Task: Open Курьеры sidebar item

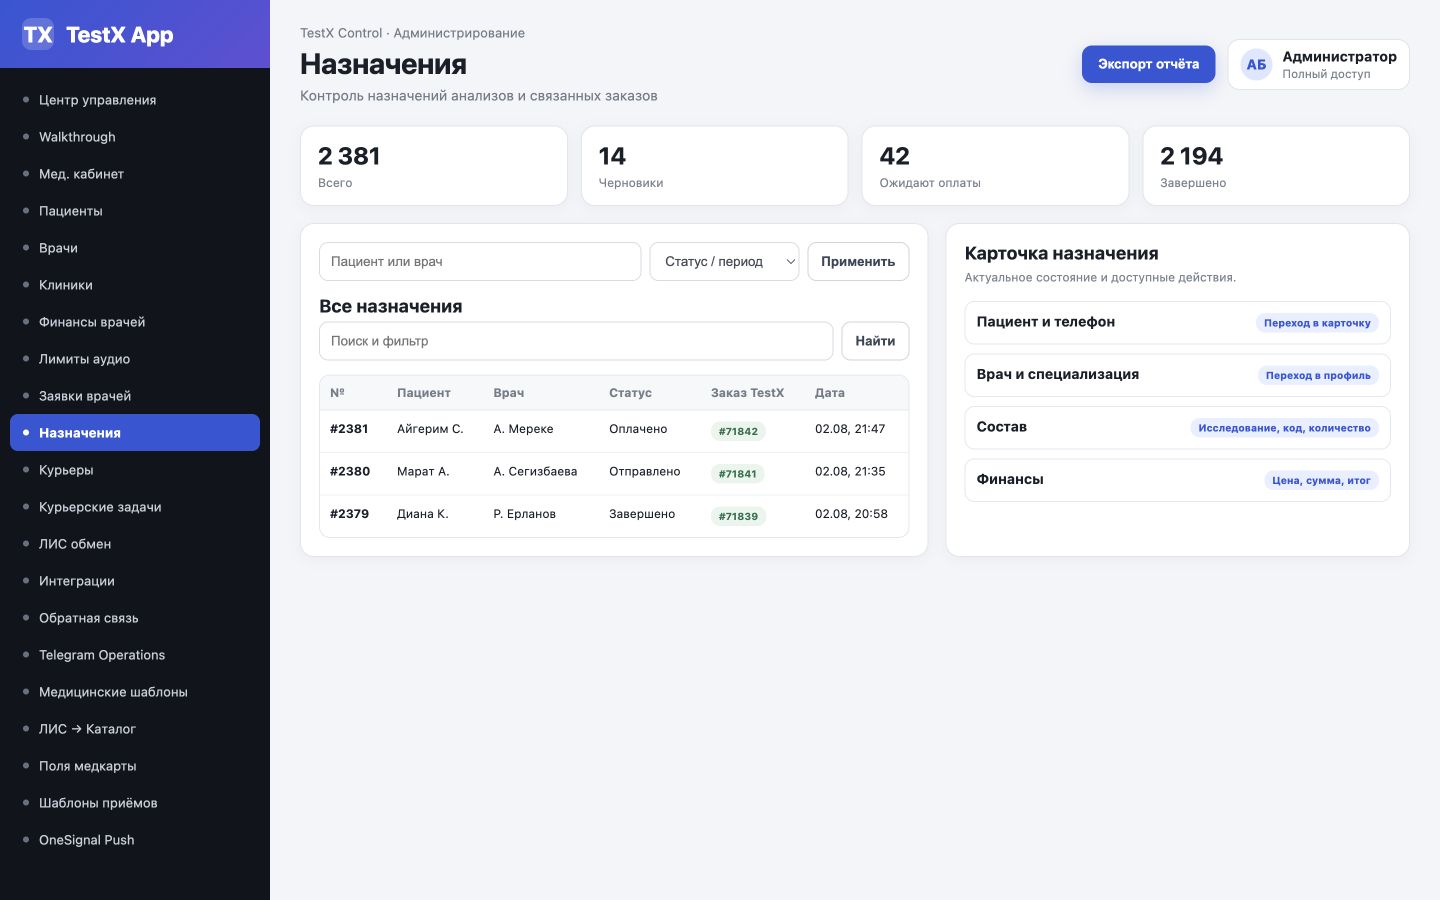Action: [x=135, y=470]
